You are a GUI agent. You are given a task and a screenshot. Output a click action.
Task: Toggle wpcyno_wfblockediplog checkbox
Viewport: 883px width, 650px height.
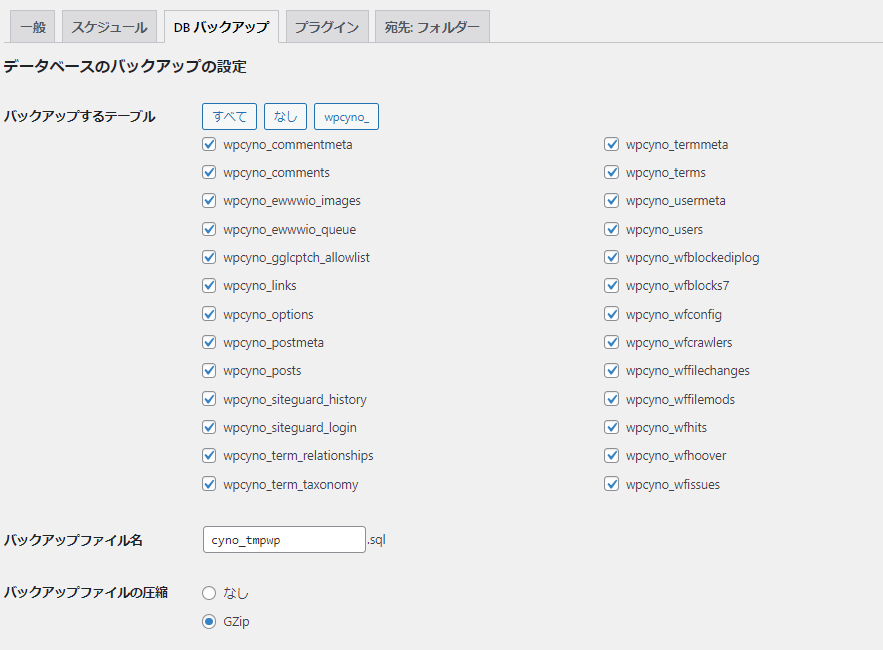tap(612, 257)
